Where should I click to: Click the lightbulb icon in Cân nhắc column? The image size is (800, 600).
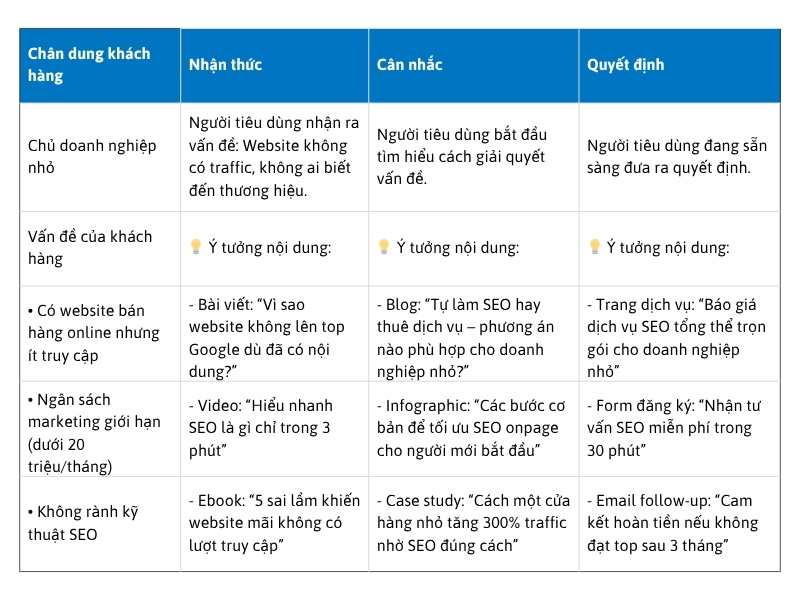(383, 248)
